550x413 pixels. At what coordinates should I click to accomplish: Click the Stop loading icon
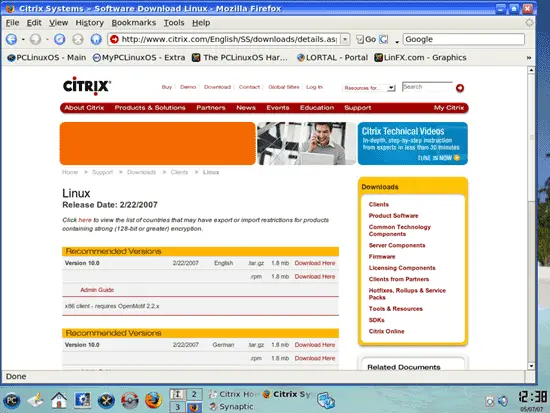click(x=78, y=39)
